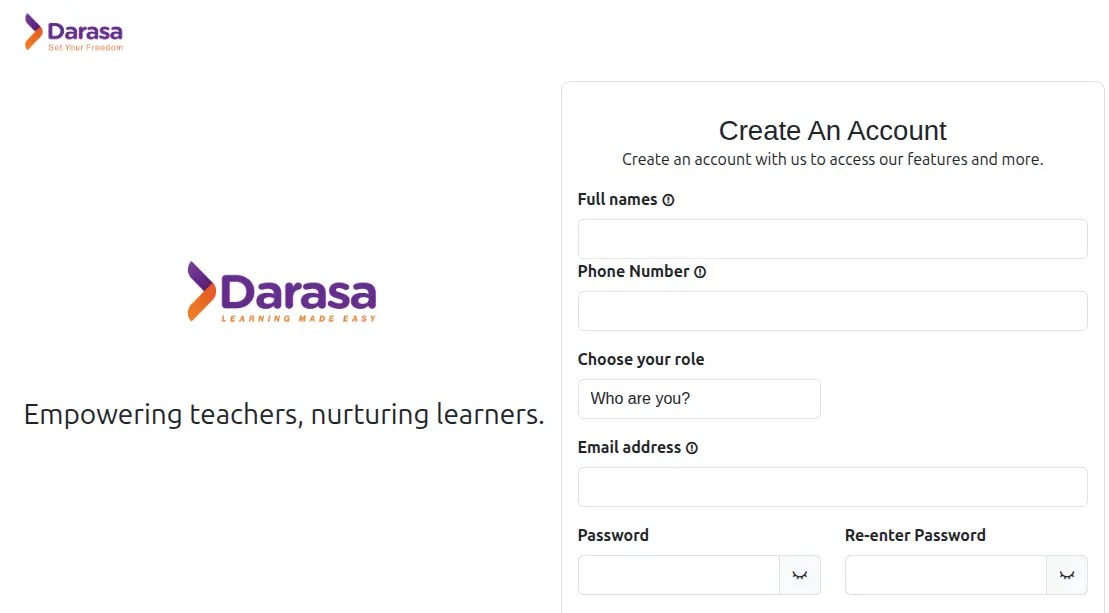
Task: Click the info icon beside Phone Number
Action: (x=700, y=272)
